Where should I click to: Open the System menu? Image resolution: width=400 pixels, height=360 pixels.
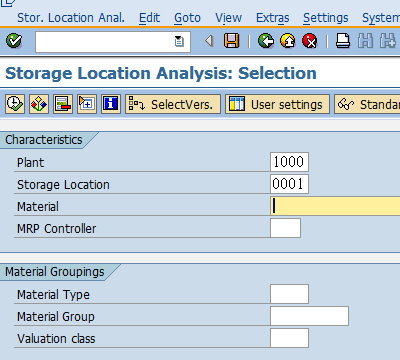(x=381, y=18)
